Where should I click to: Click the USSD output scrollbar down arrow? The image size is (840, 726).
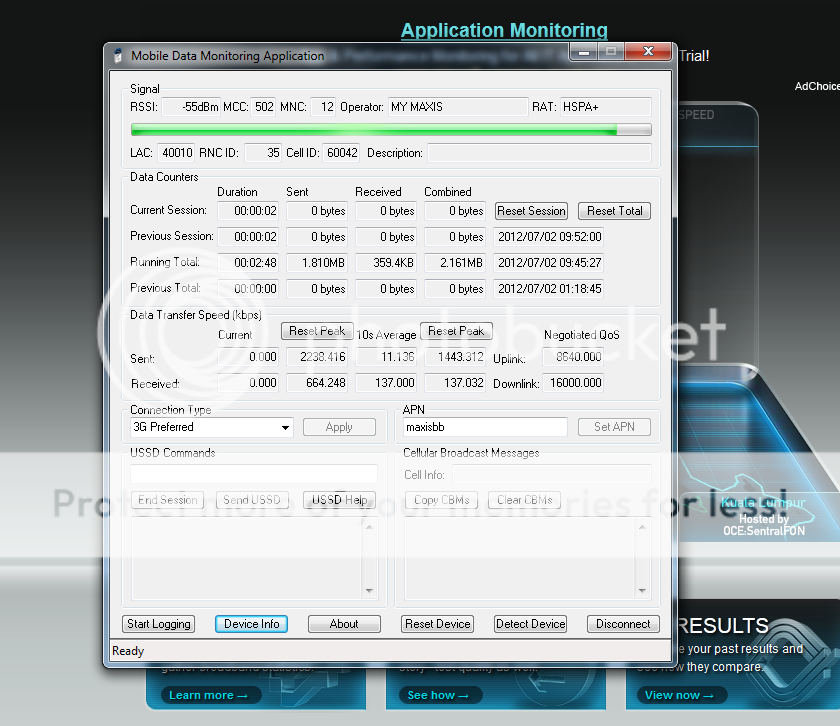[x=369, y=591]
